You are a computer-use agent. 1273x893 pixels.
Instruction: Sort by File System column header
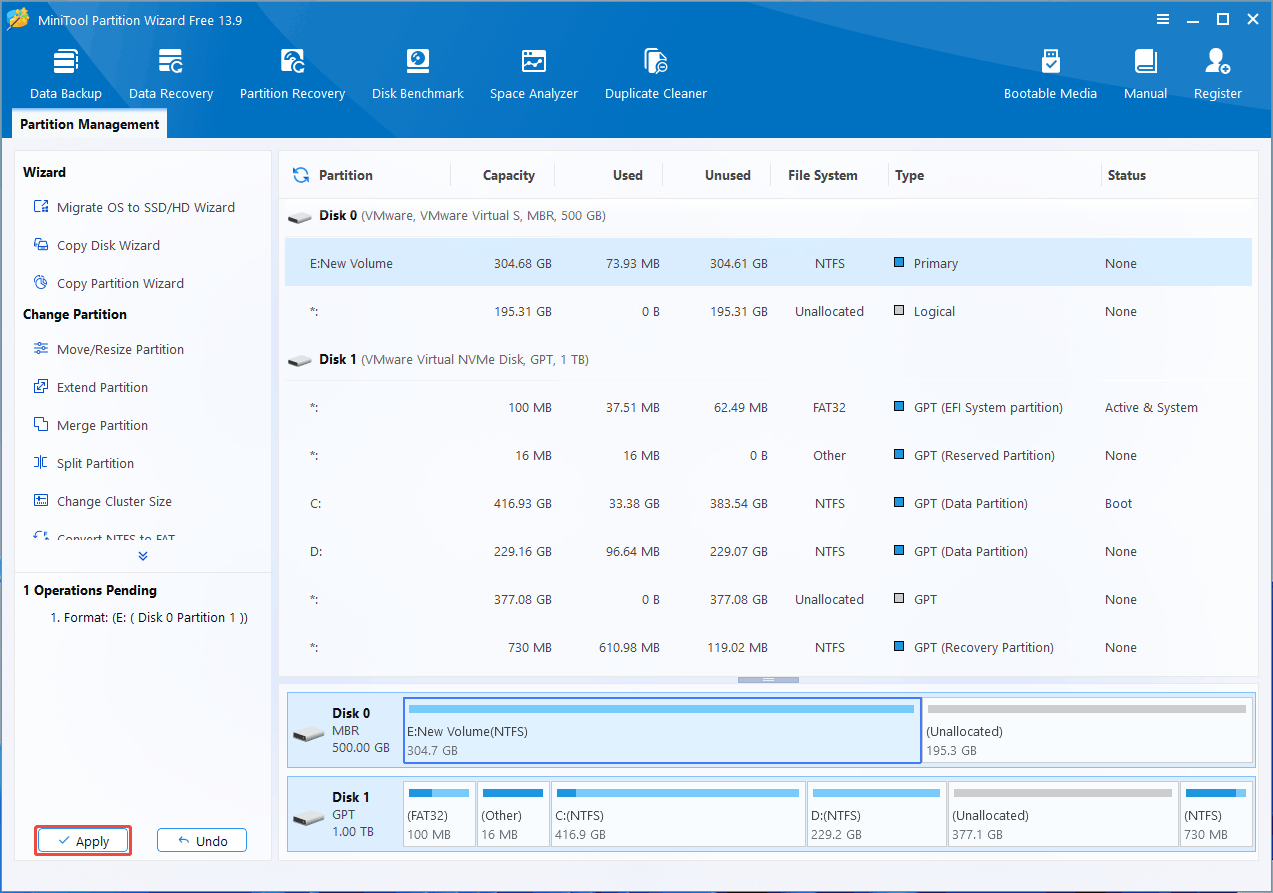pos(822,175)
